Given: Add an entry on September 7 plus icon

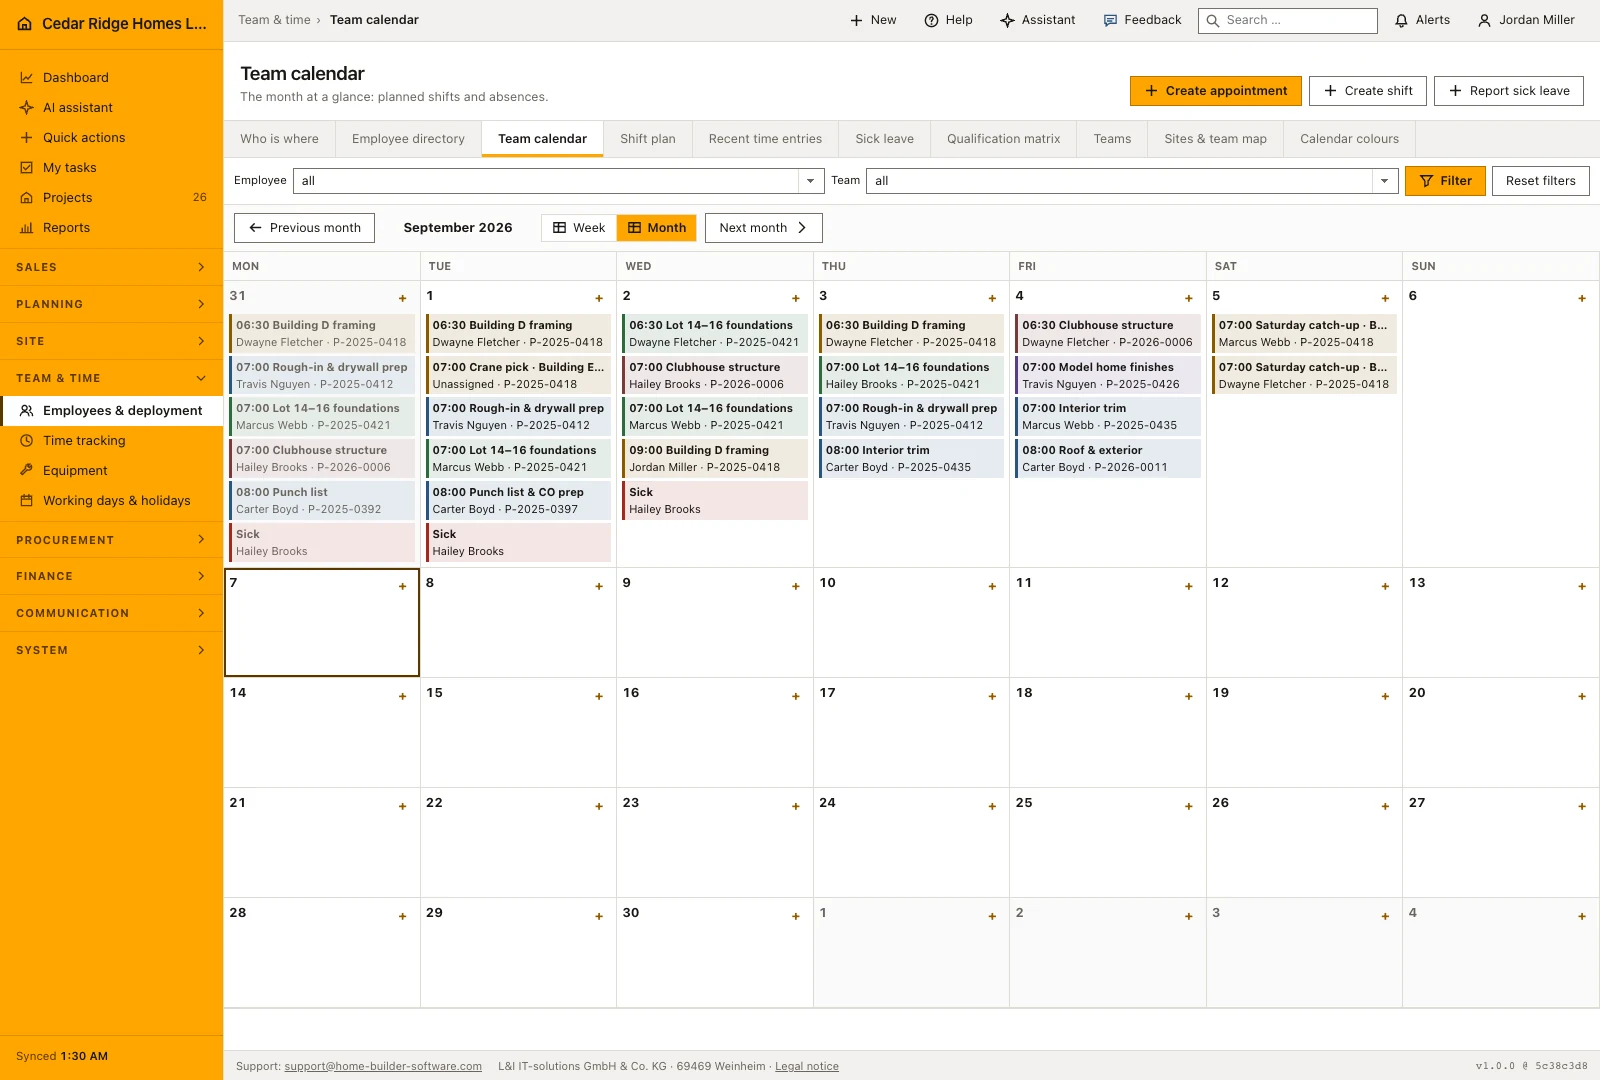Looking at the screenshot, I should 403,587.
